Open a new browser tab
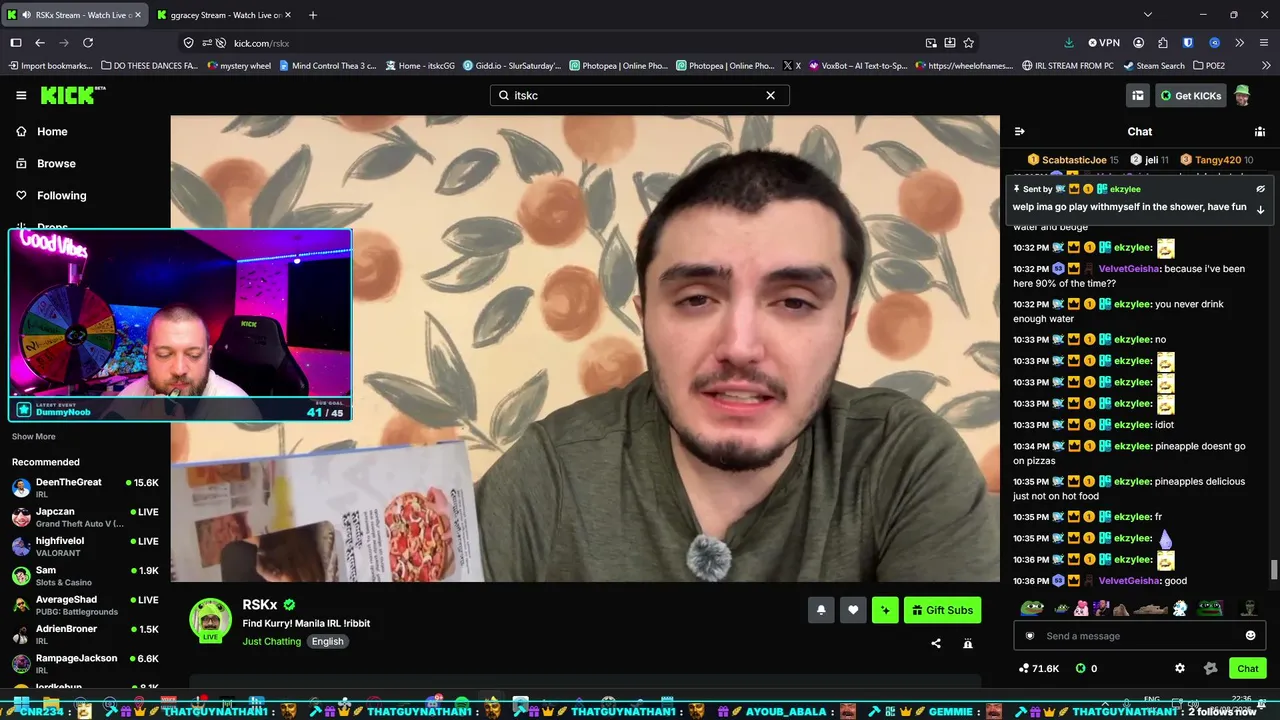The height and width of the screenshot is (720, 1280). 313,15
